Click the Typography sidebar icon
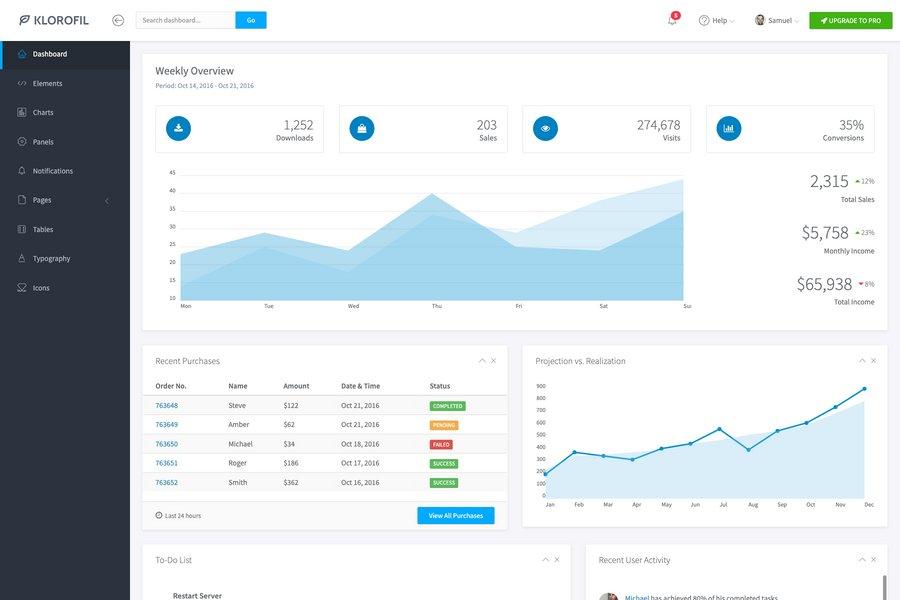The width and height of the screenshot is (900, 600). [x=19, y=256]
